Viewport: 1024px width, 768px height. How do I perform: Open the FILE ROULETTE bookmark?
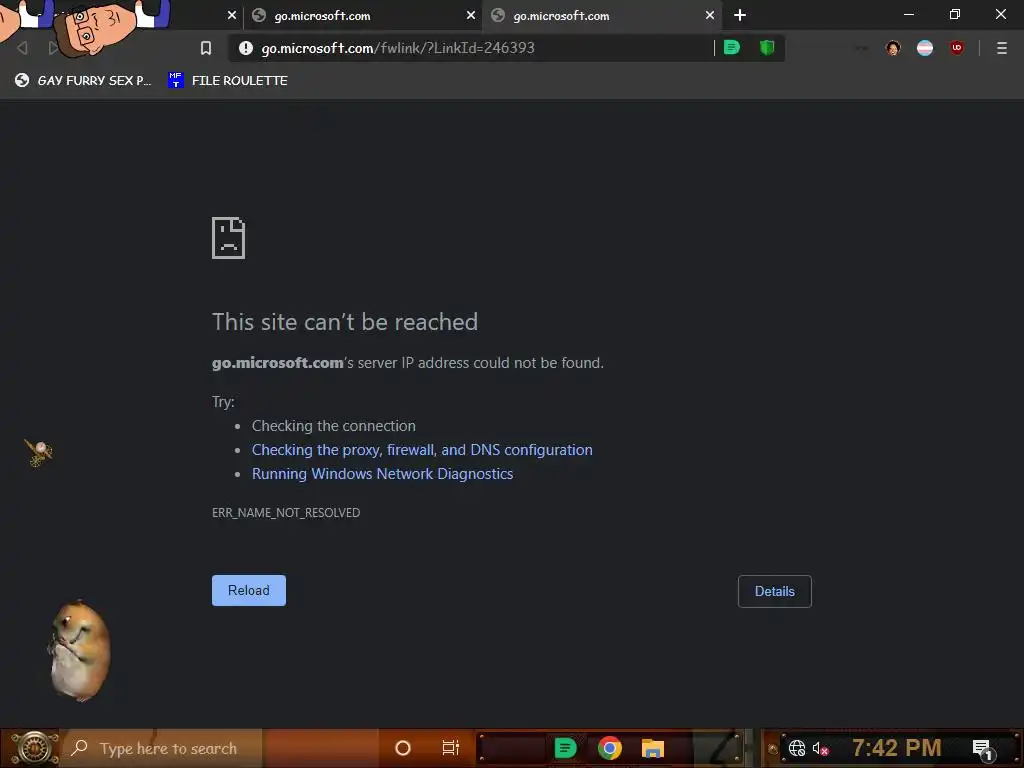(x=227, y=80)
